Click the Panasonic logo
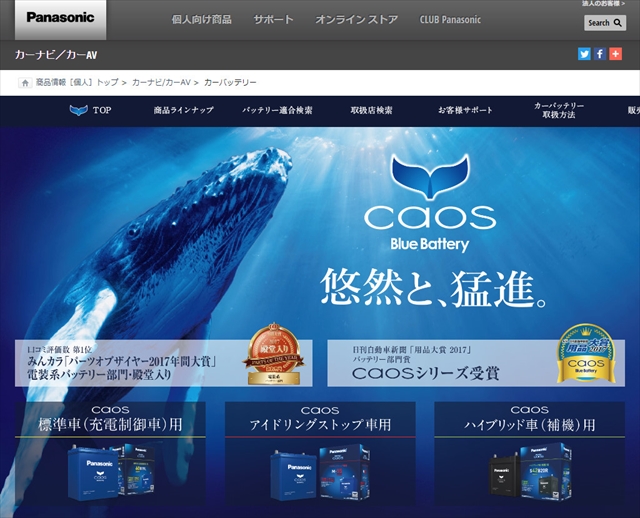This screenshot has width=640, height=518. [x=60, y=18]
